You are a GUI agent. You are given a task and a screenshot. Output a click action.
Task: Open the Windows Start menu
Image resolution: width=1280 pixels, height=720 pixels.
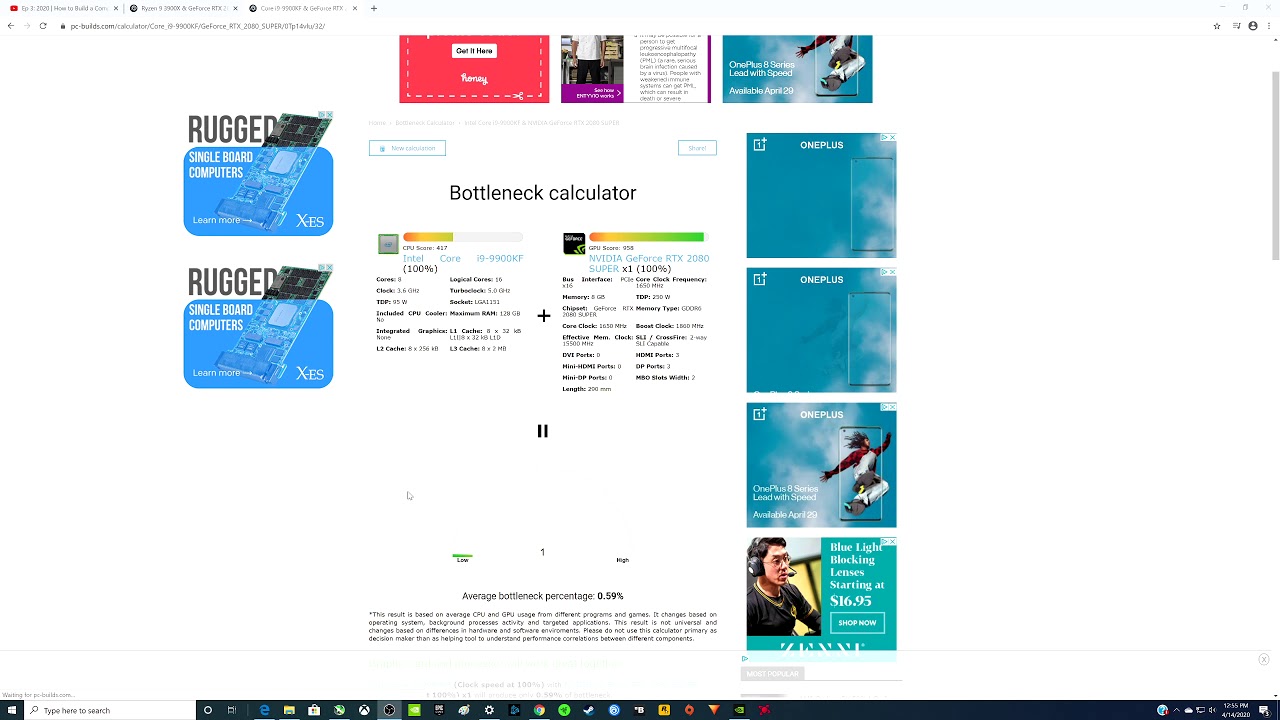pyautogui.click(x=12, y=710)
